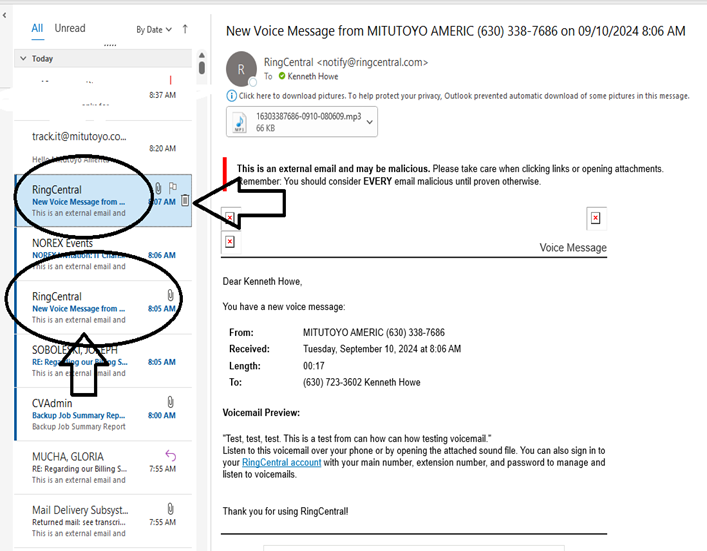
Task: Open the mp3 attachment dropdown arrow
Action: [x=369, y=123]
